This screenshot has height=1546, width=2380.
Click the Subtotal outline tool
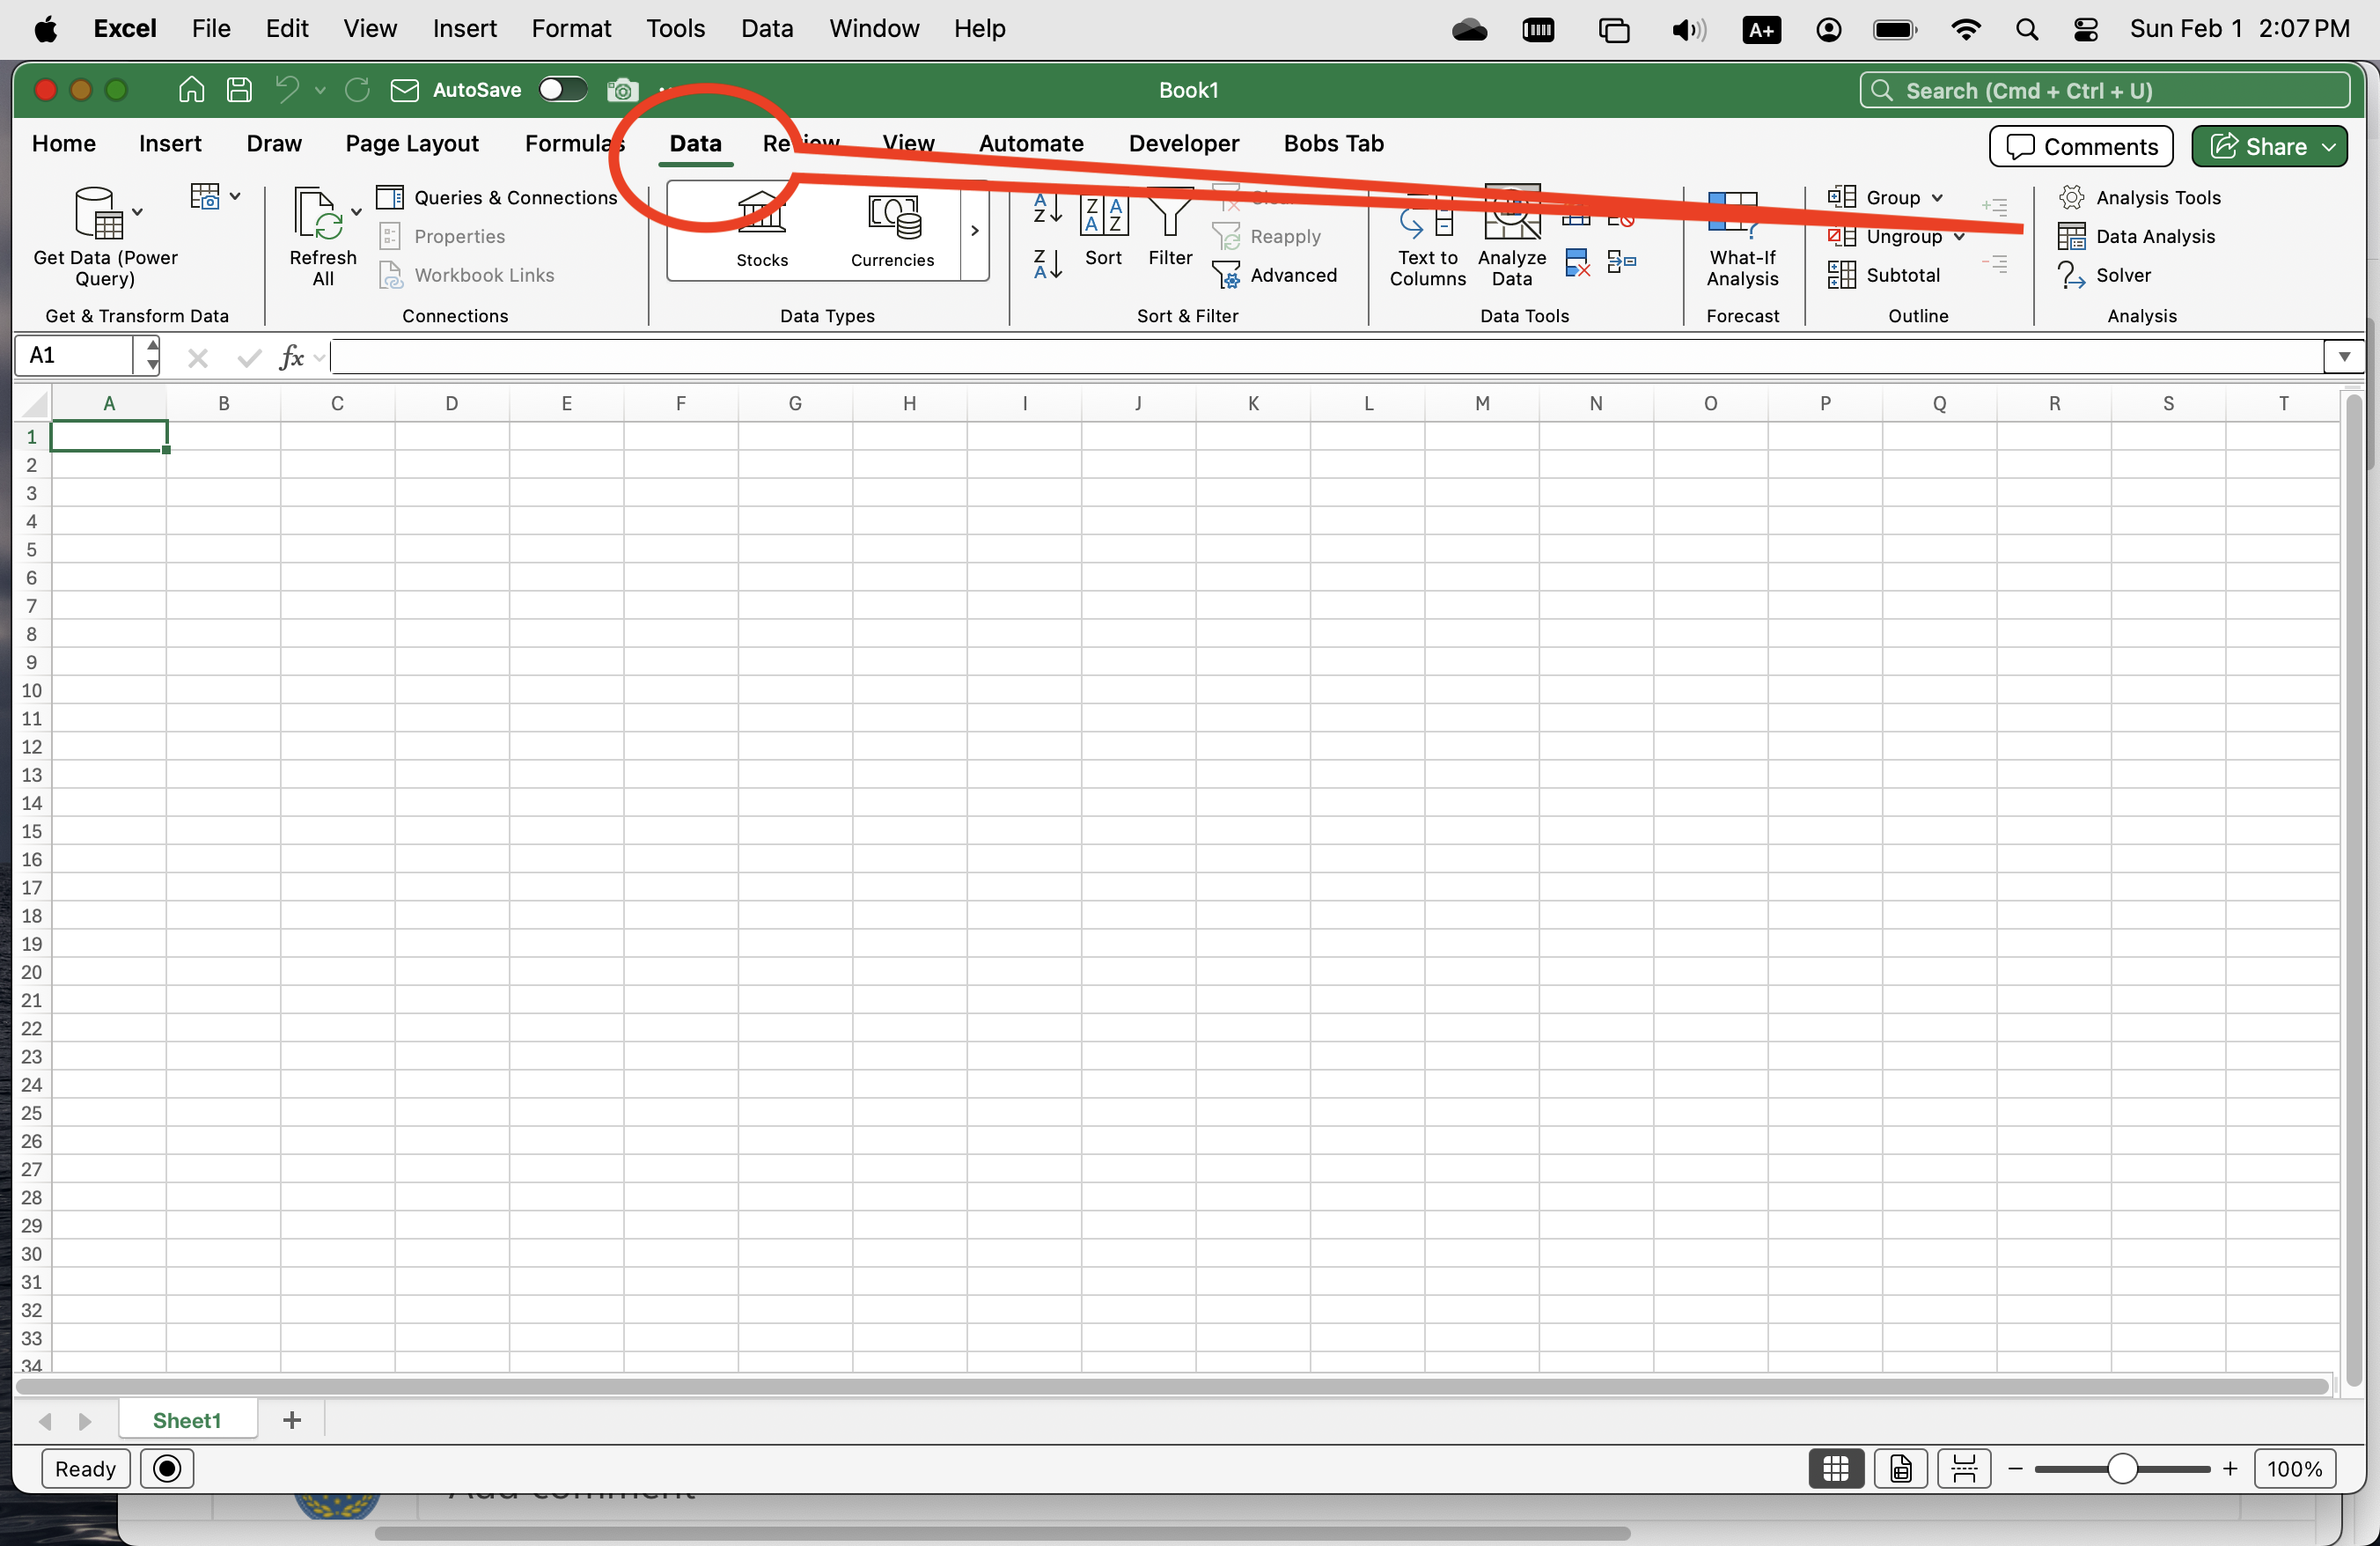click(x=1884, y=275)
